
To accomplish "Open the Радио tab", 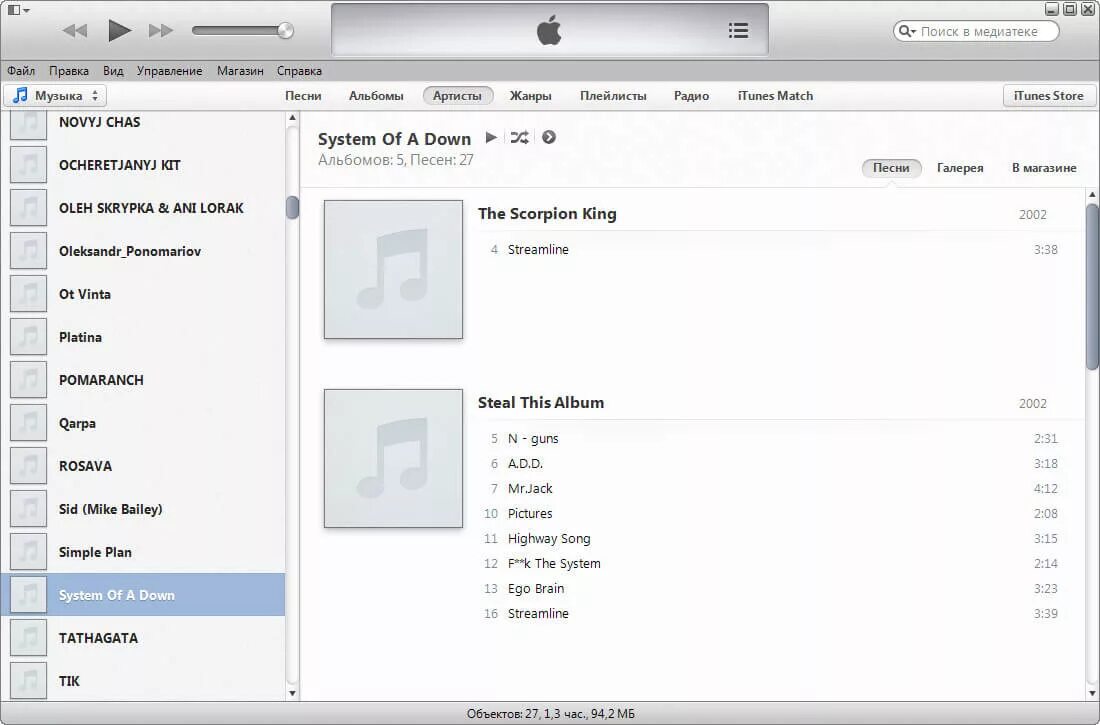I will (691, 95).
